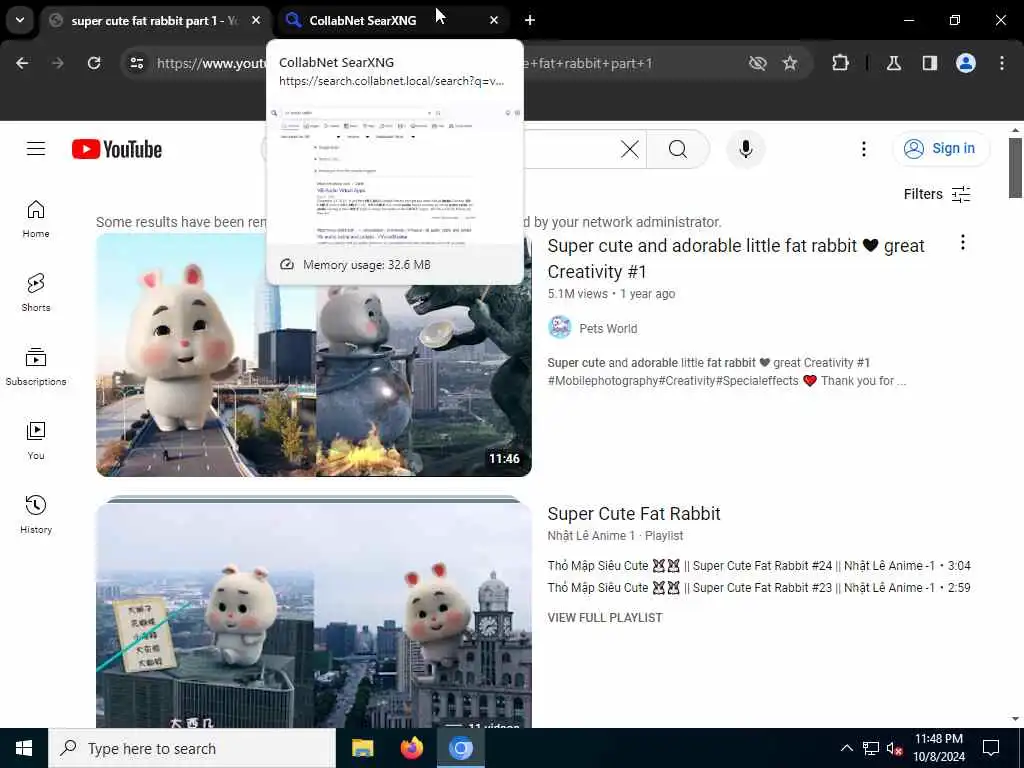
Task: Open File Explorer from the taskbar
Action: 362,748
